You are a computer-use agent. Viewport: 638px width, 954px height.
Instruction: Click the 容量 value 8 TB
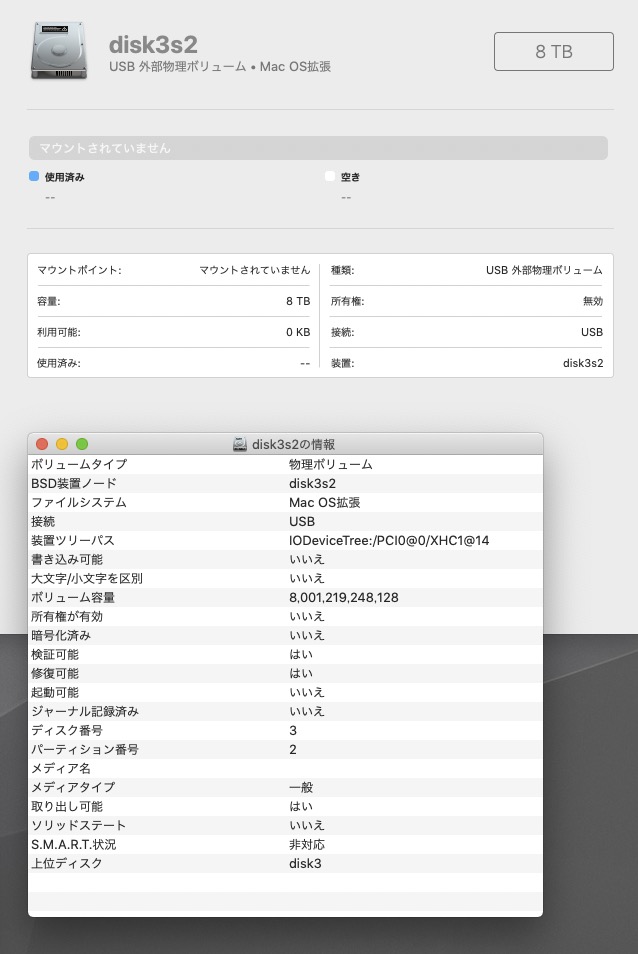(298, 301)
